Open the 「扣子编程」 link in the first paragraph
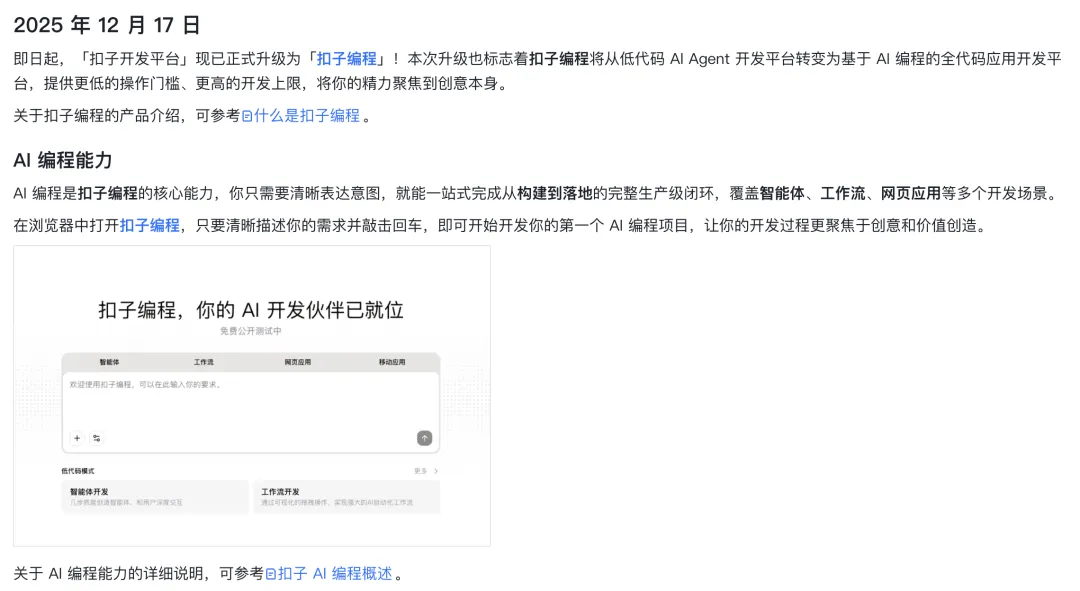The image size is (1080, 591). (x=346, y=59)
